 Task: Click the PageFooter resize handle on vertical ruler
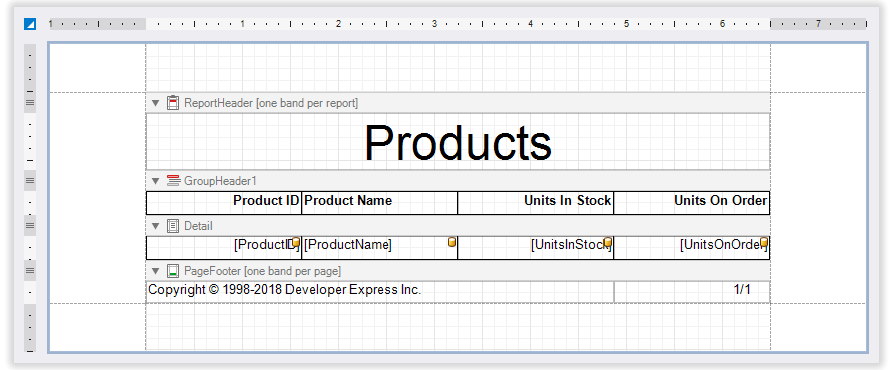click(x=30, y=271)
